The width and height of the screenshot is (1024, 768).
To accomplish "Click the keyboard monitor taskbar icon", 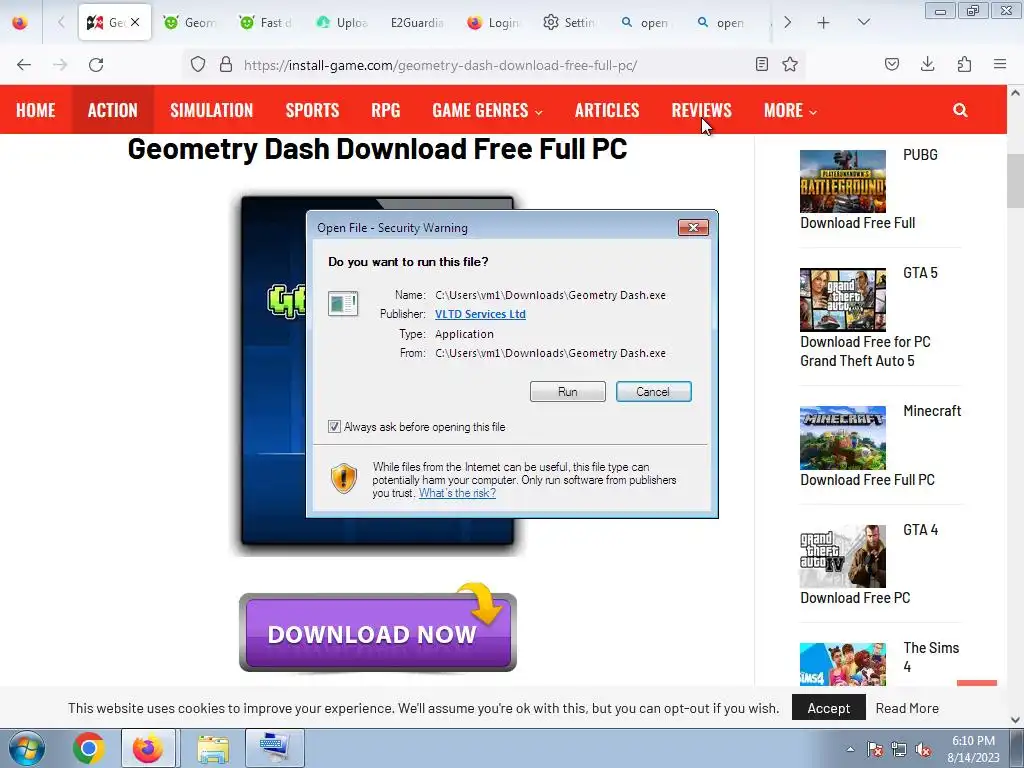I will point(274,748).
